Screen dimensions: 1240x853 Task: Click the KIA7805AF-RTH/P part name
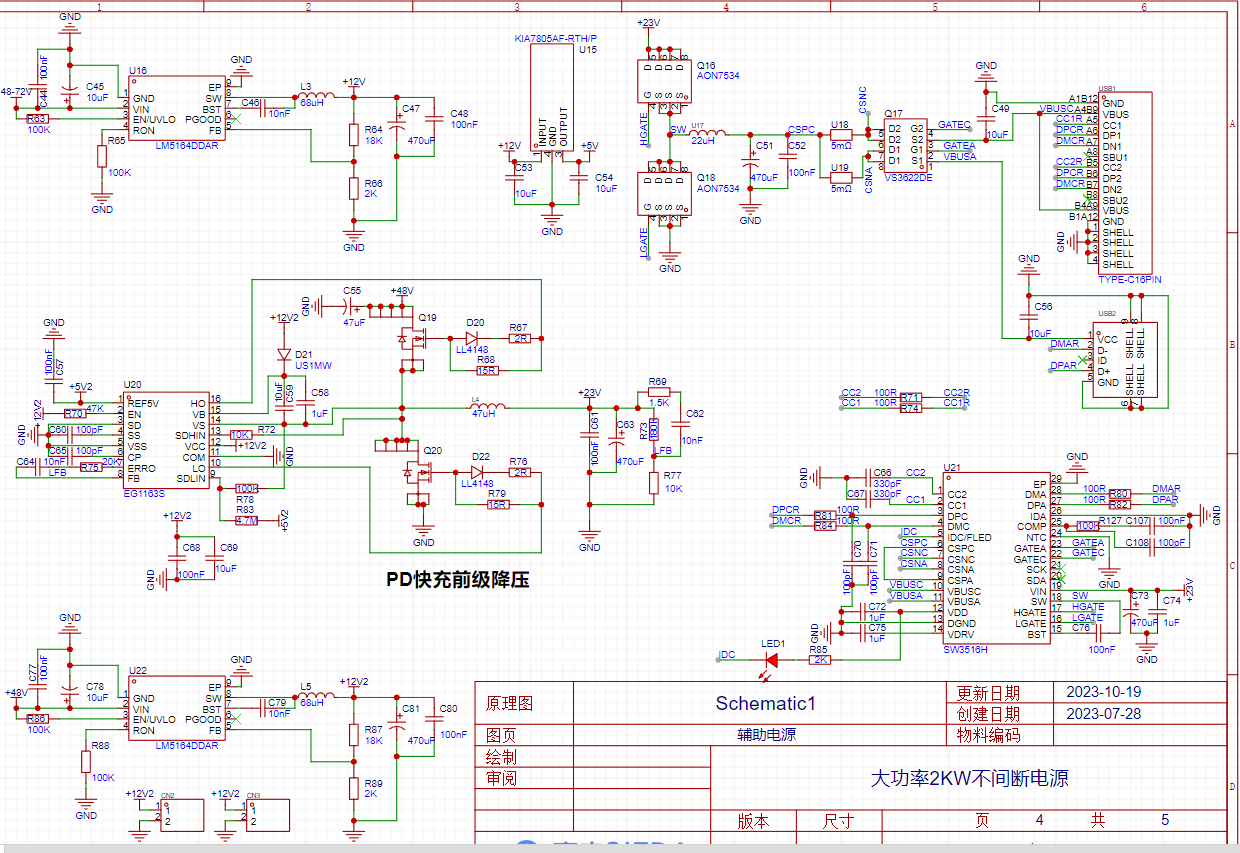point(555,37)
